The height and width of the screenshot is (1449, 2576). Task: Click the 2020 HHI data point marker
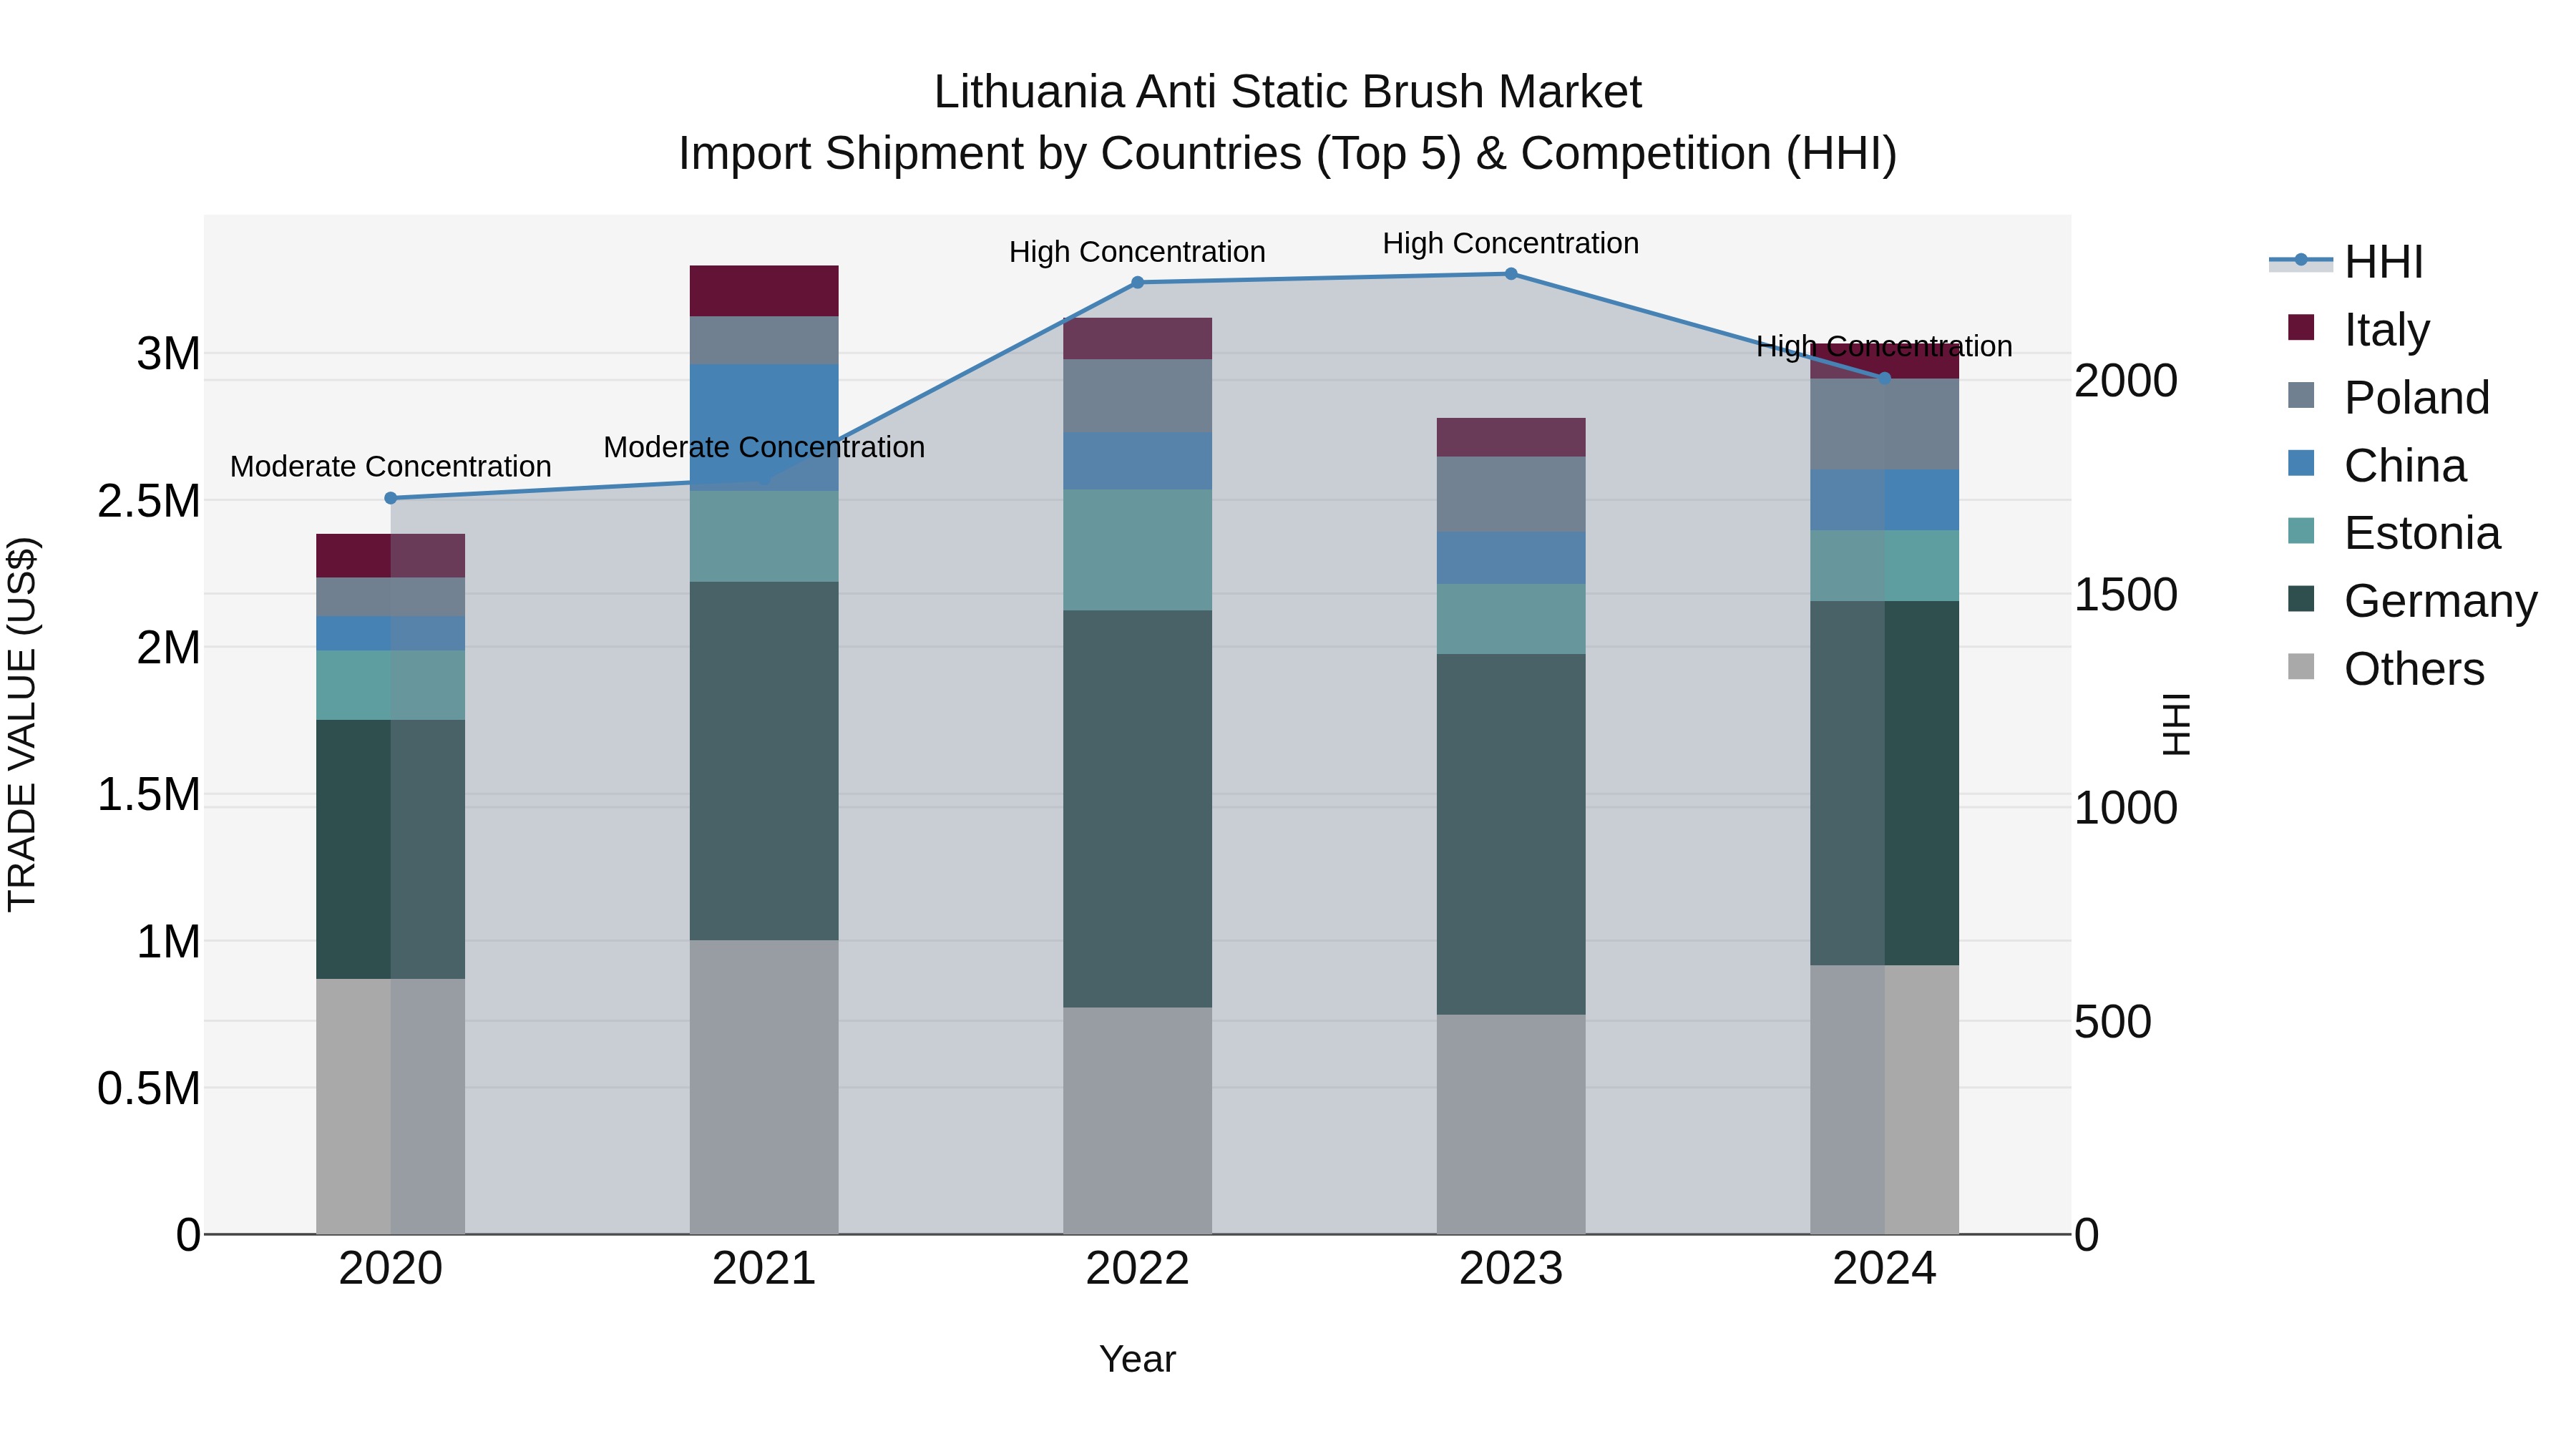(x=391, y=498)
